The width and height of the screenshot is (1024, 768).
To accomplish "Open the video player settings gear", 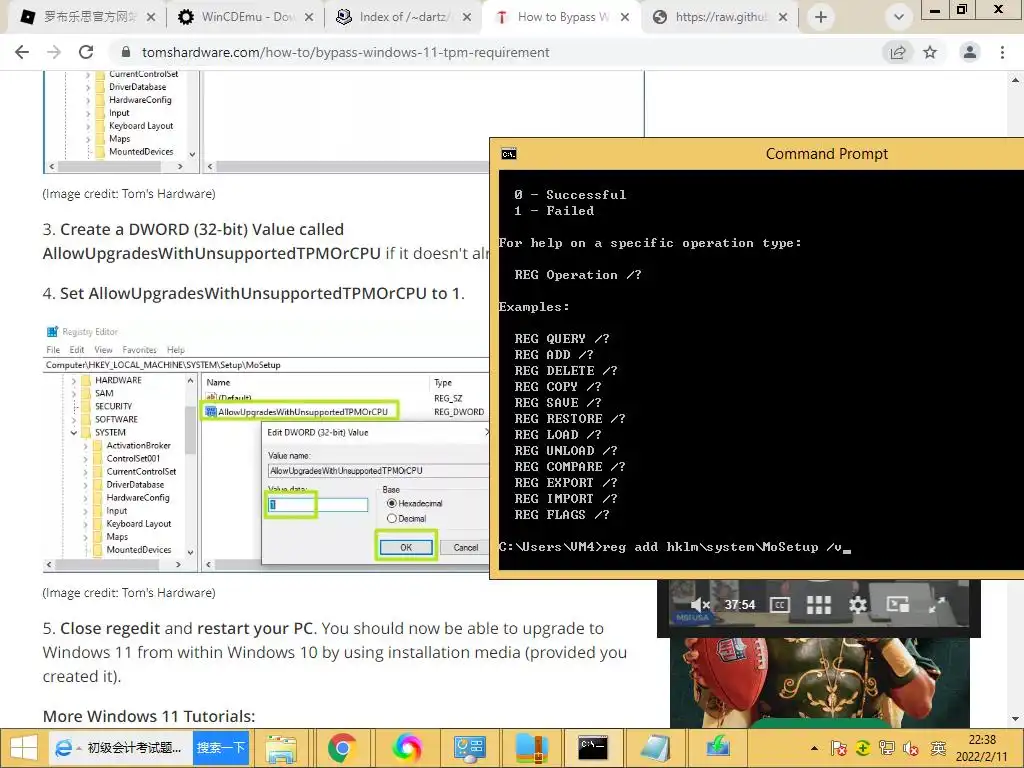I will (857, 605).
